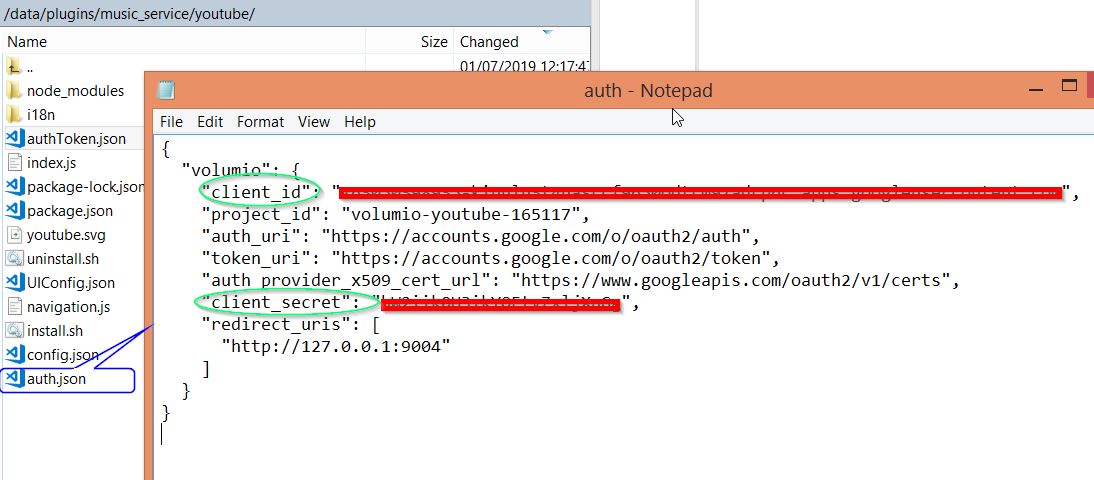Select index.js file name

pos(52,163)
